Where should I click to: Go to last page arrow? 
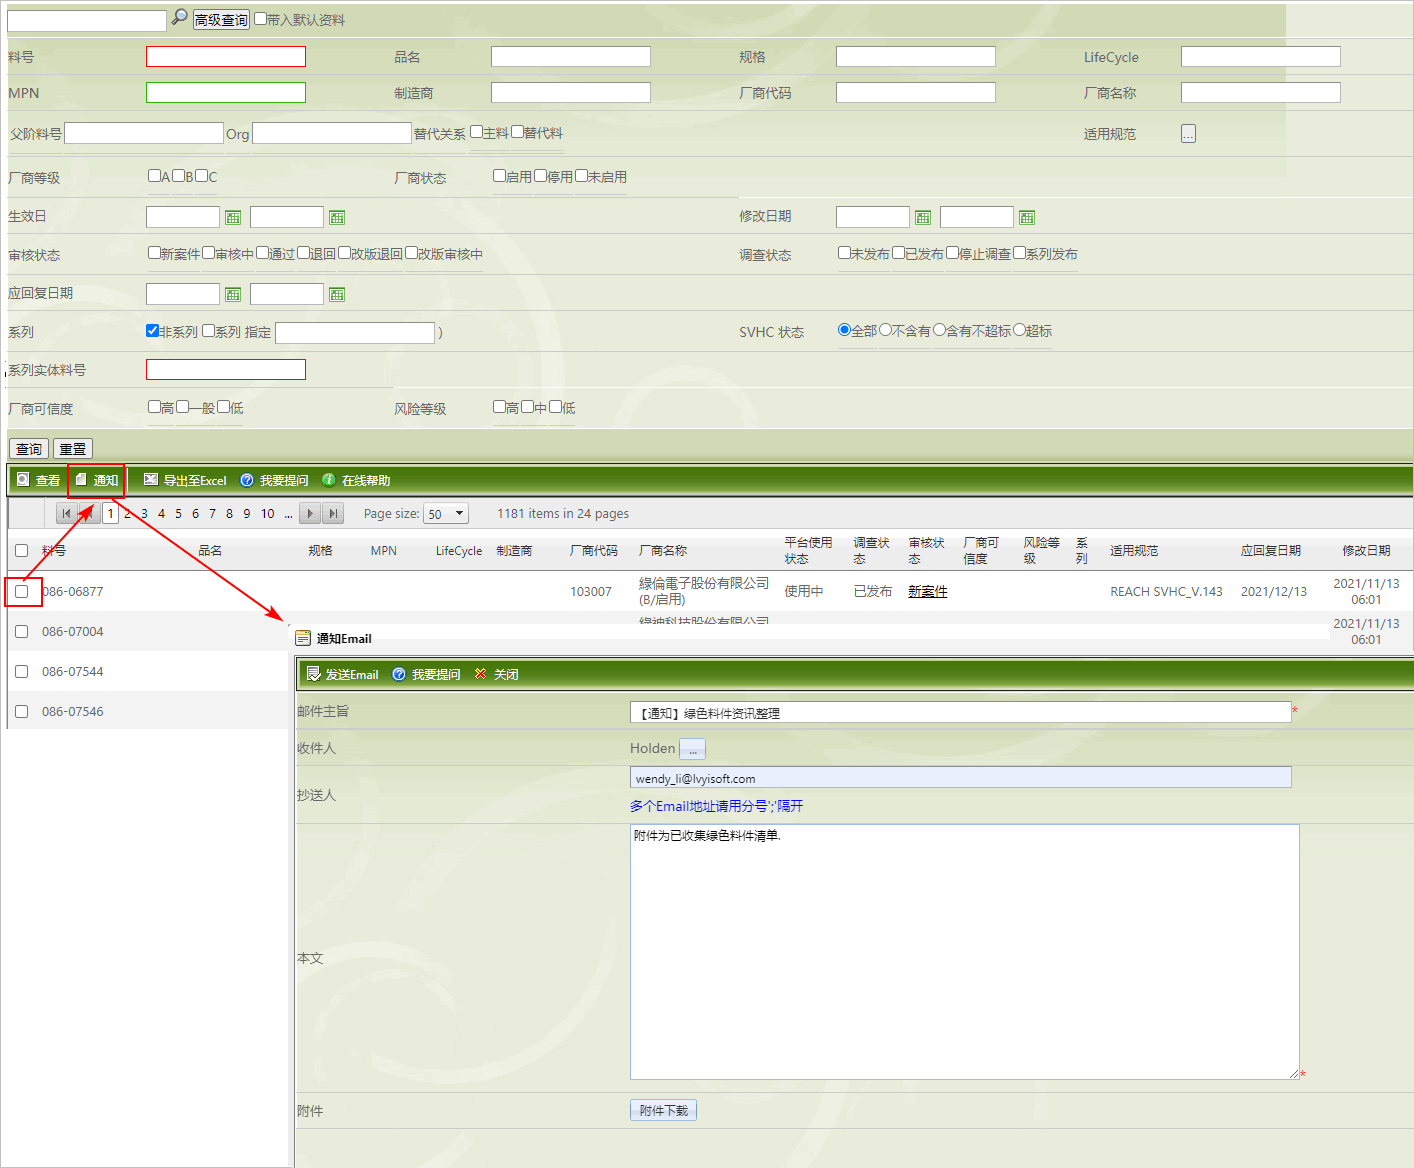tap(334, 513)
